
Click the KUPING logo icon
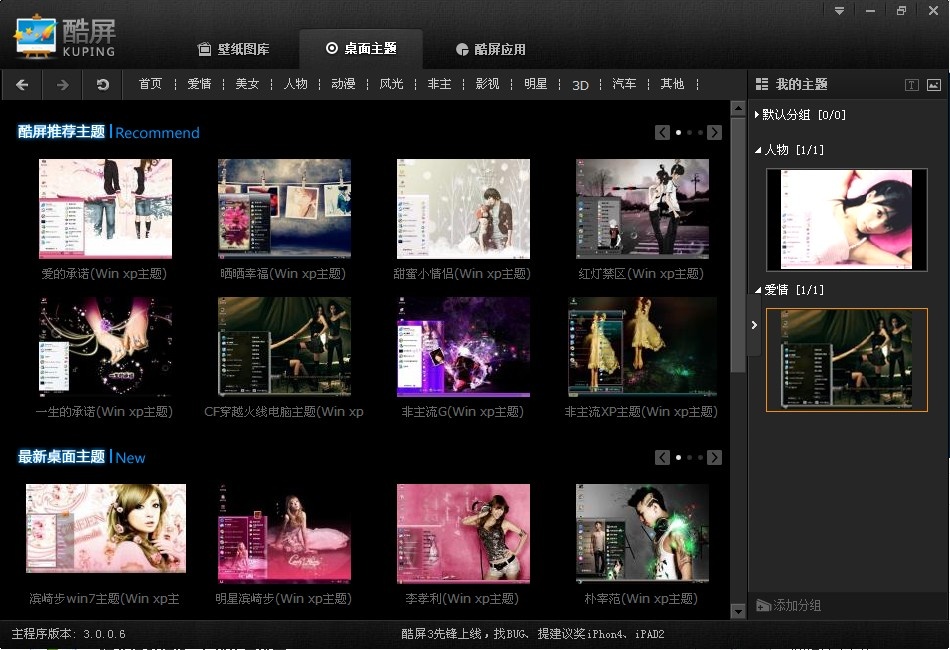(35, 35)
